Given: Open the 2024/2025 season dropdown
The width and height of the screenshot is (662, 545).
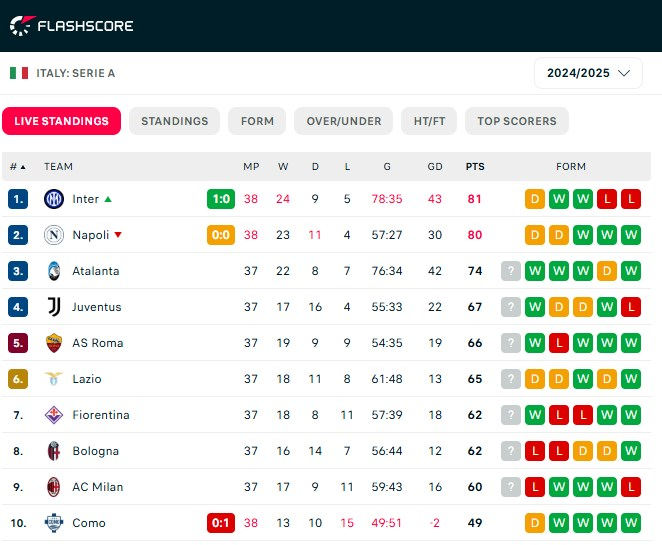Looking at the screenshot, I should (588, 73).
